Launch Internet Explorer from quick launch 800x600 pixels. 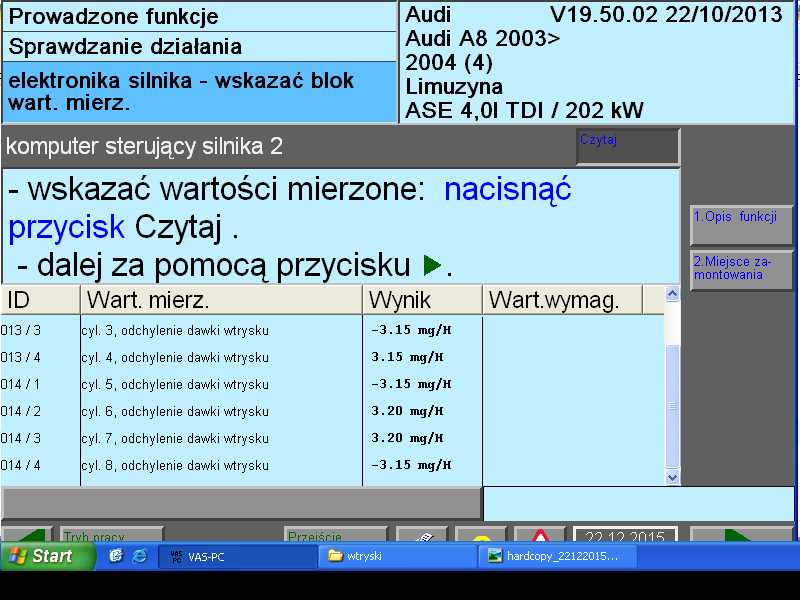(x=139, y=556)
